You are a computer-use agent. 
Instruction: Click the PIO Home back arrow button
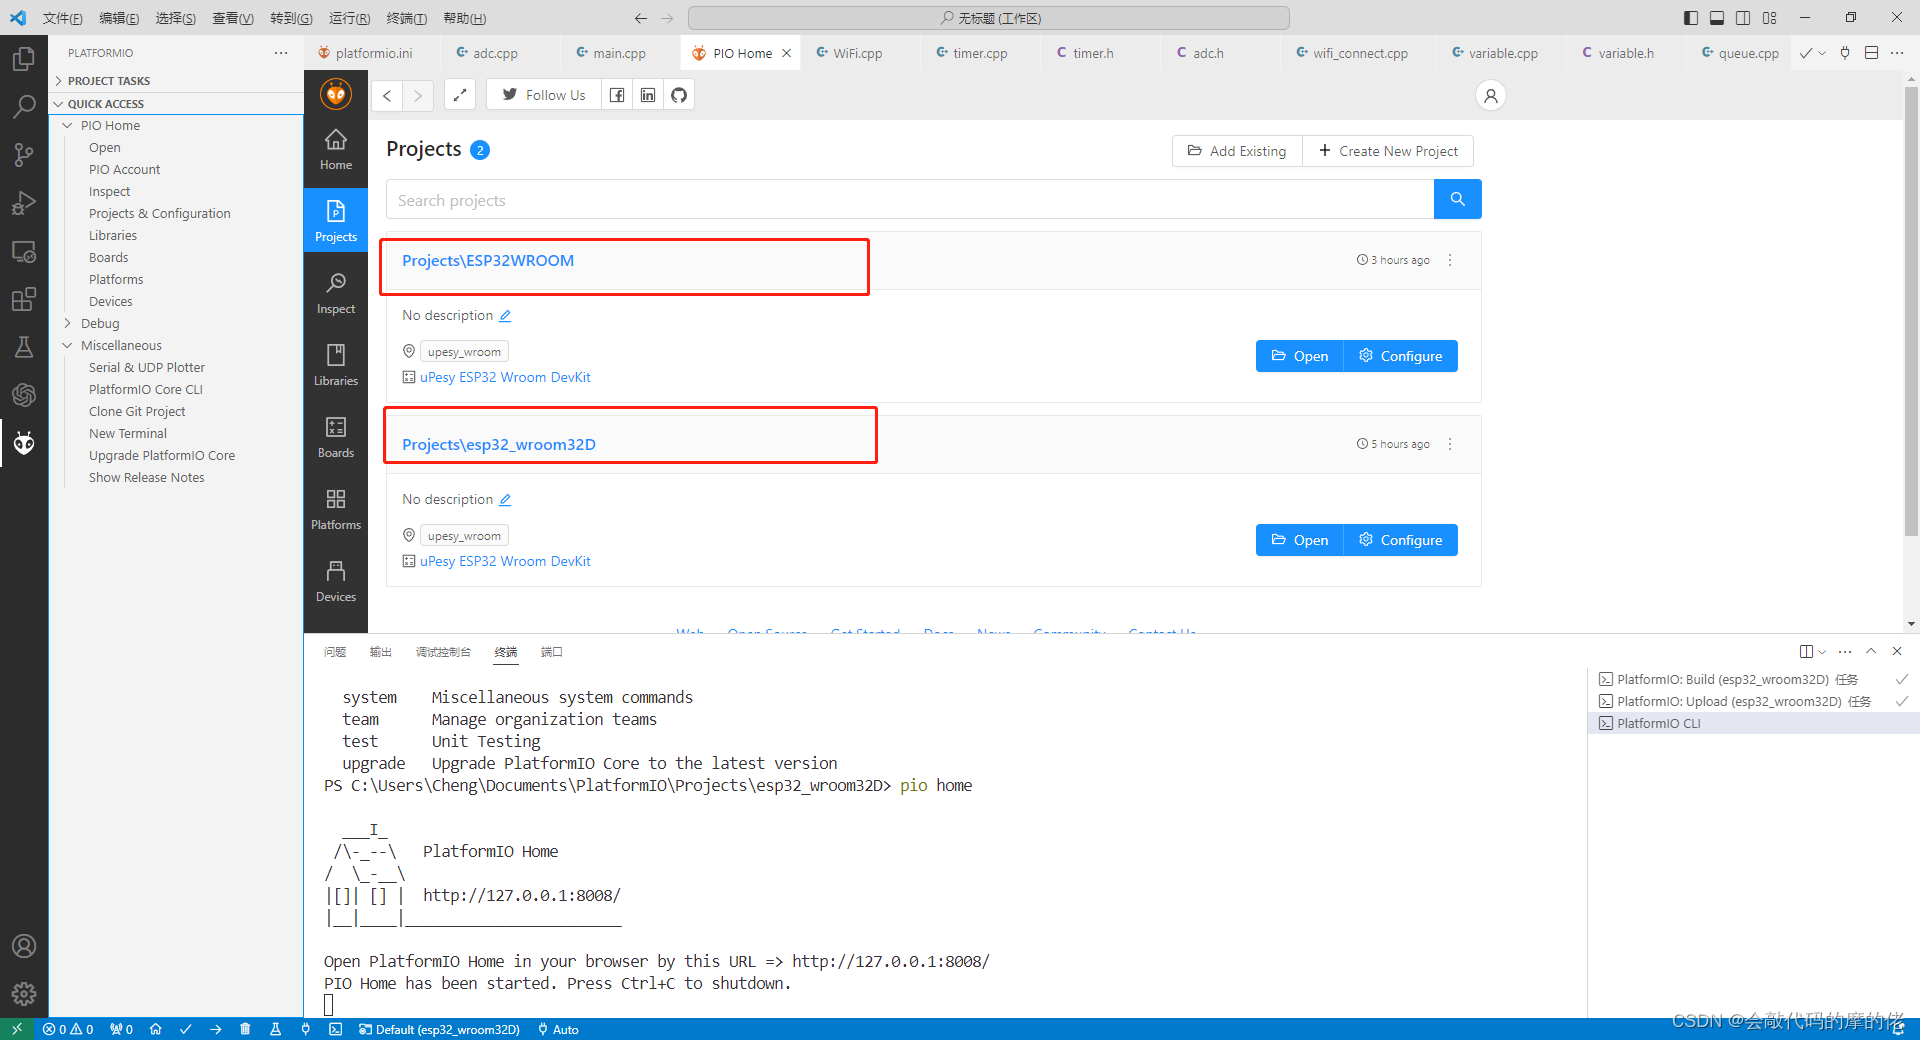pos(387,95)
